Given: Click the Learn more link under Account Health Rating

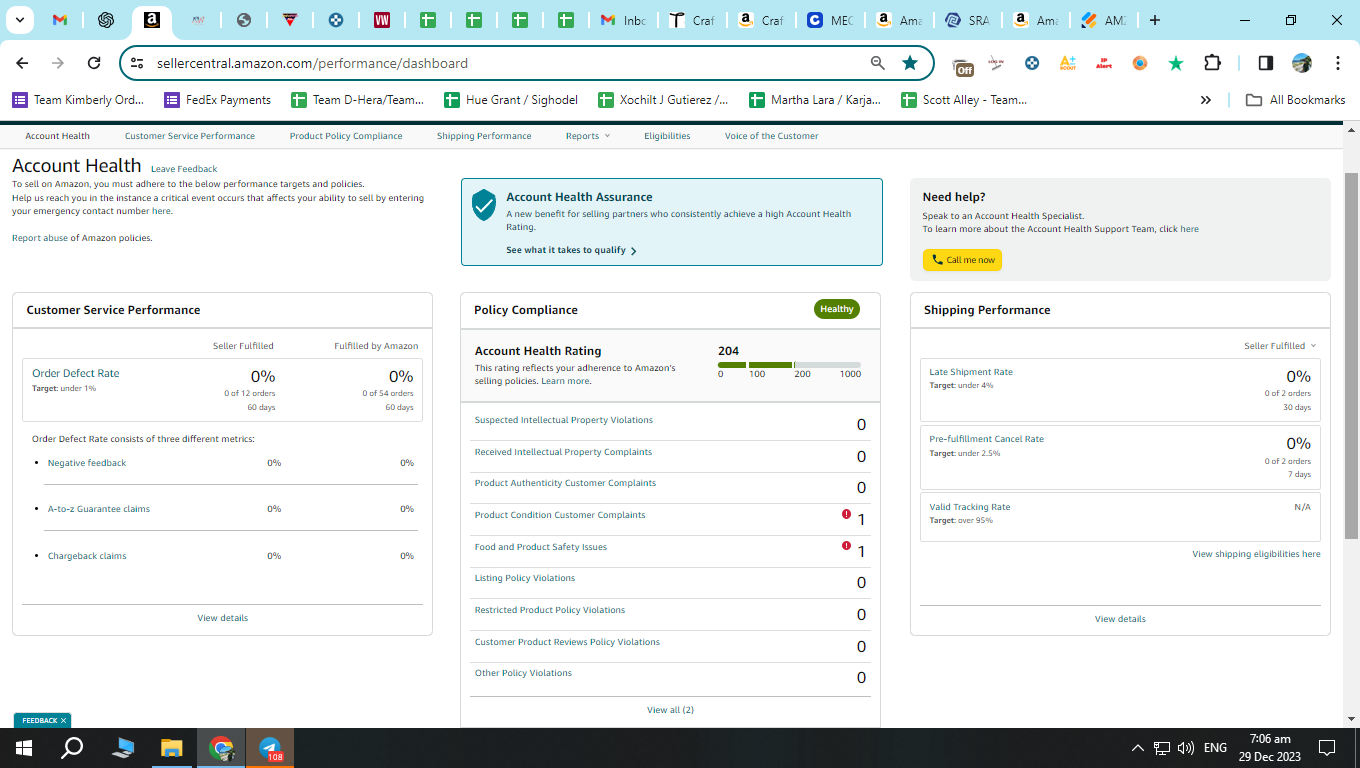Looking at the screenshot, I should (565, 381).
